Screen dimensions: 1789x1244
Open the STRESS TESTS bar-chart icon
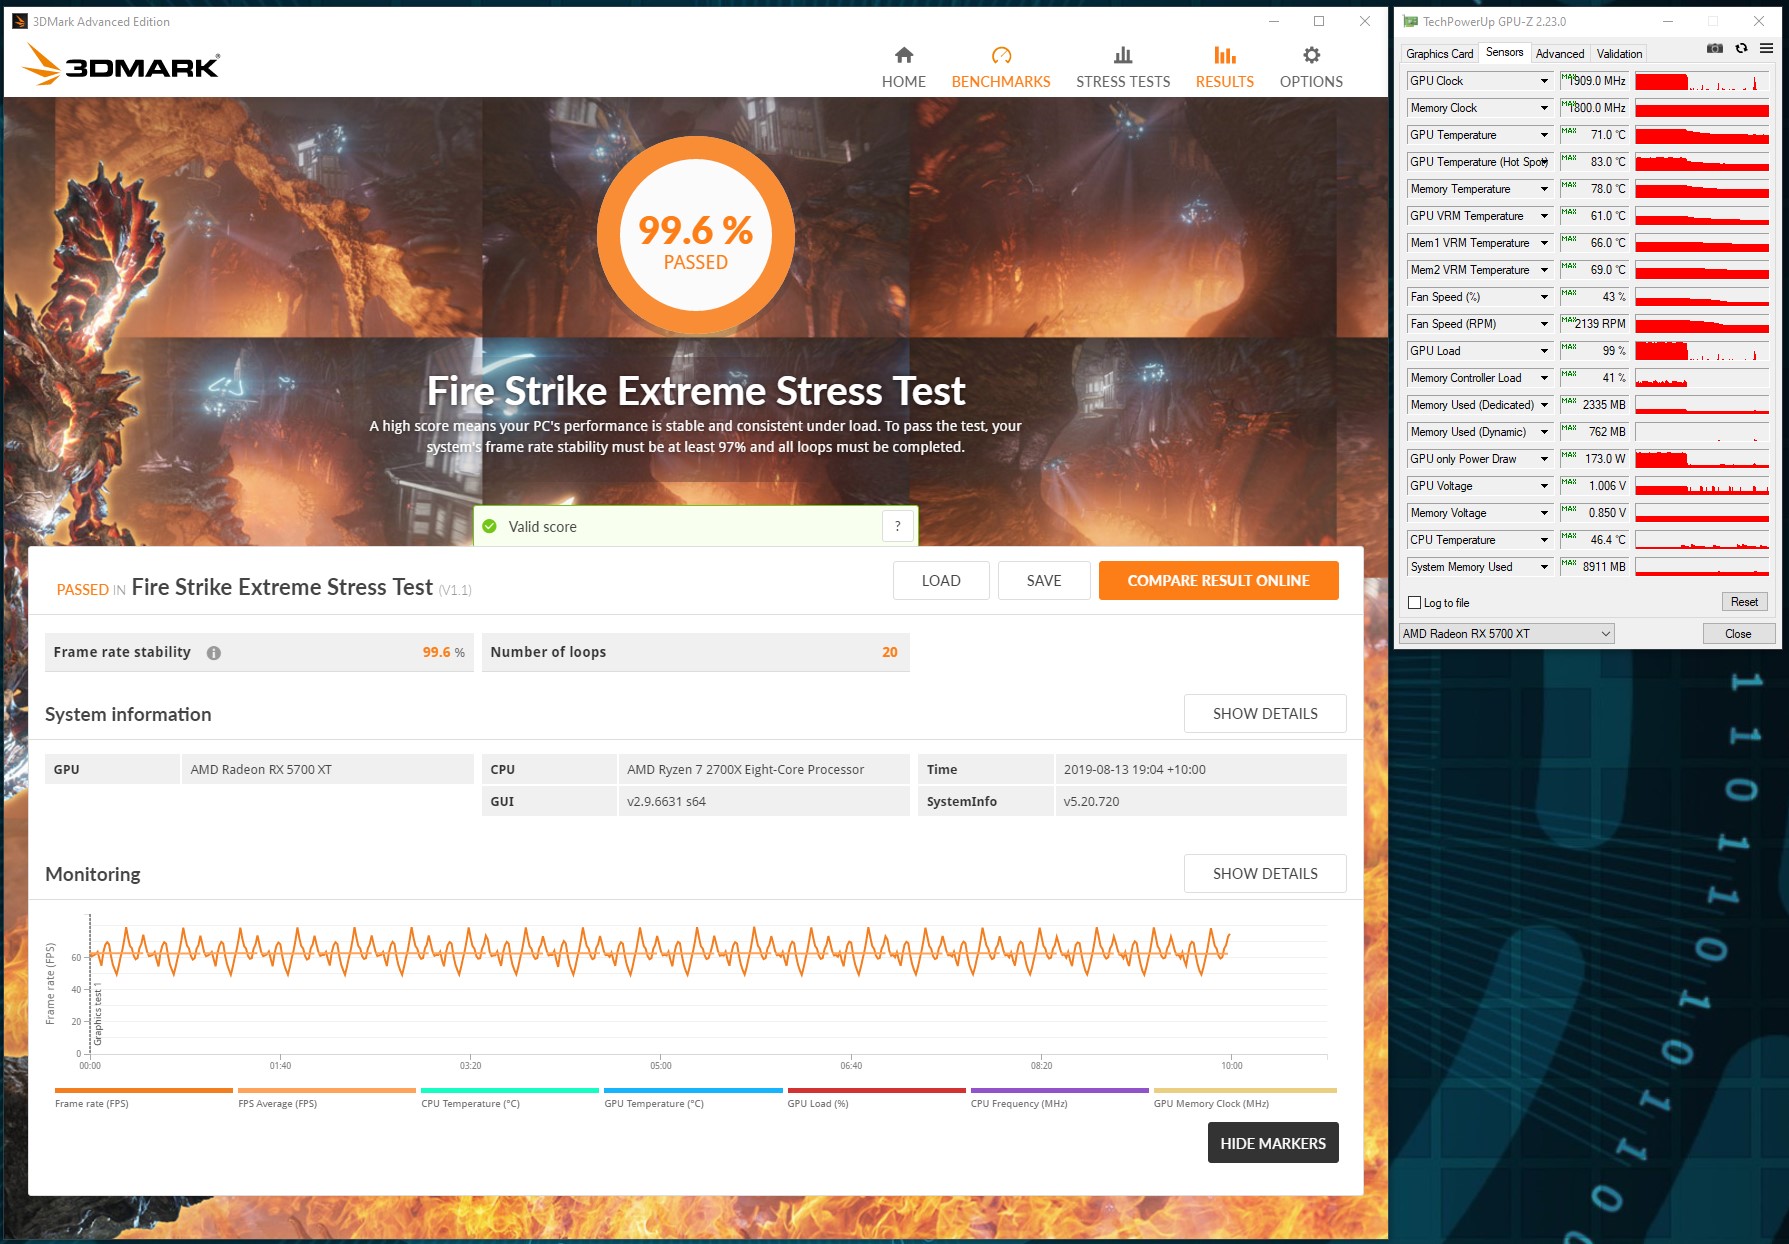(x=1123, y=55)
